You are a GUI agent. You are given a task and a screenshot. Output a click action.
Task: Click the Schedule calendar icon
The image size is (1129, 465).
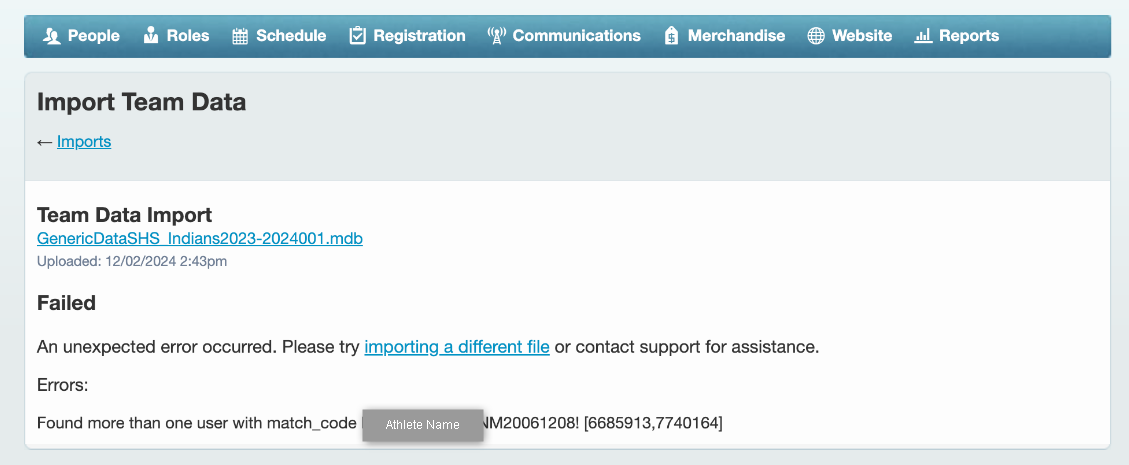click(240, 36)
